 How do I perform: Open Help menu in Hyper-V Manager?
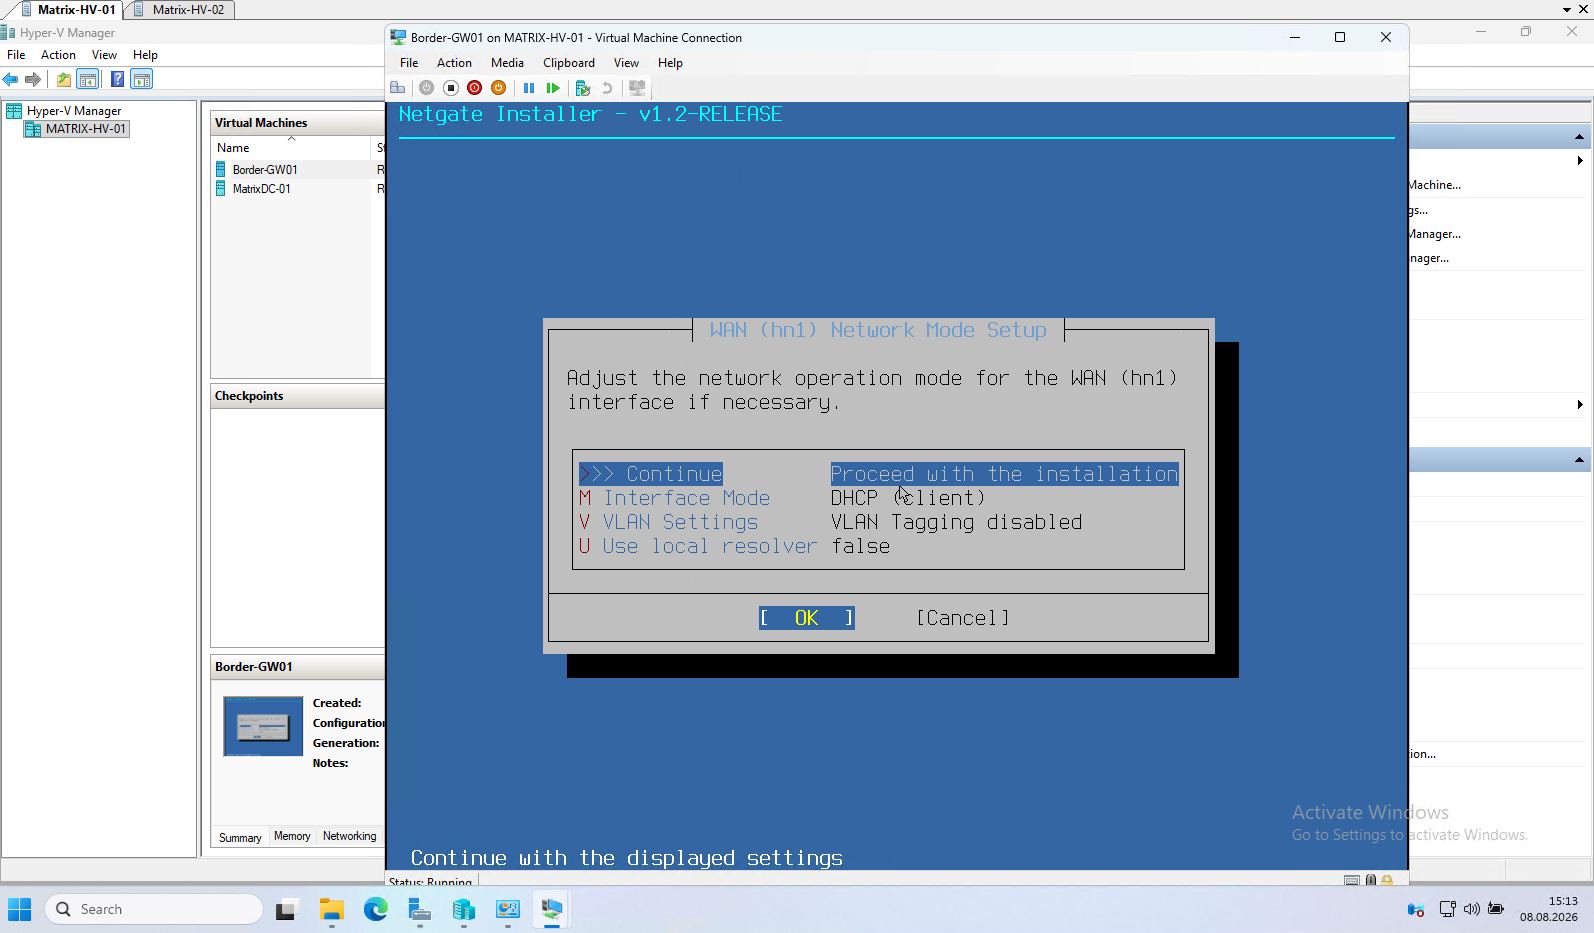145,55
